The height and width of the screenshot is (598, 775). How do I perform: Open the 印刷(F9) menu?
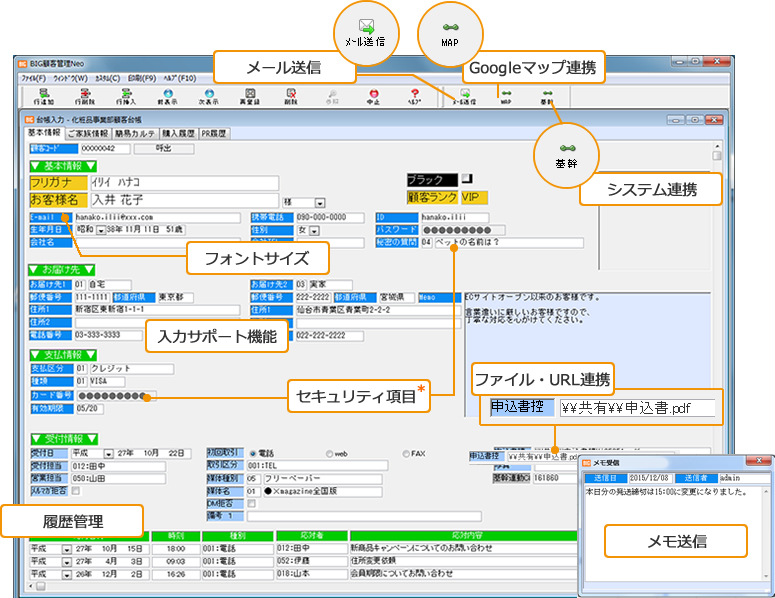click(142, 79)
